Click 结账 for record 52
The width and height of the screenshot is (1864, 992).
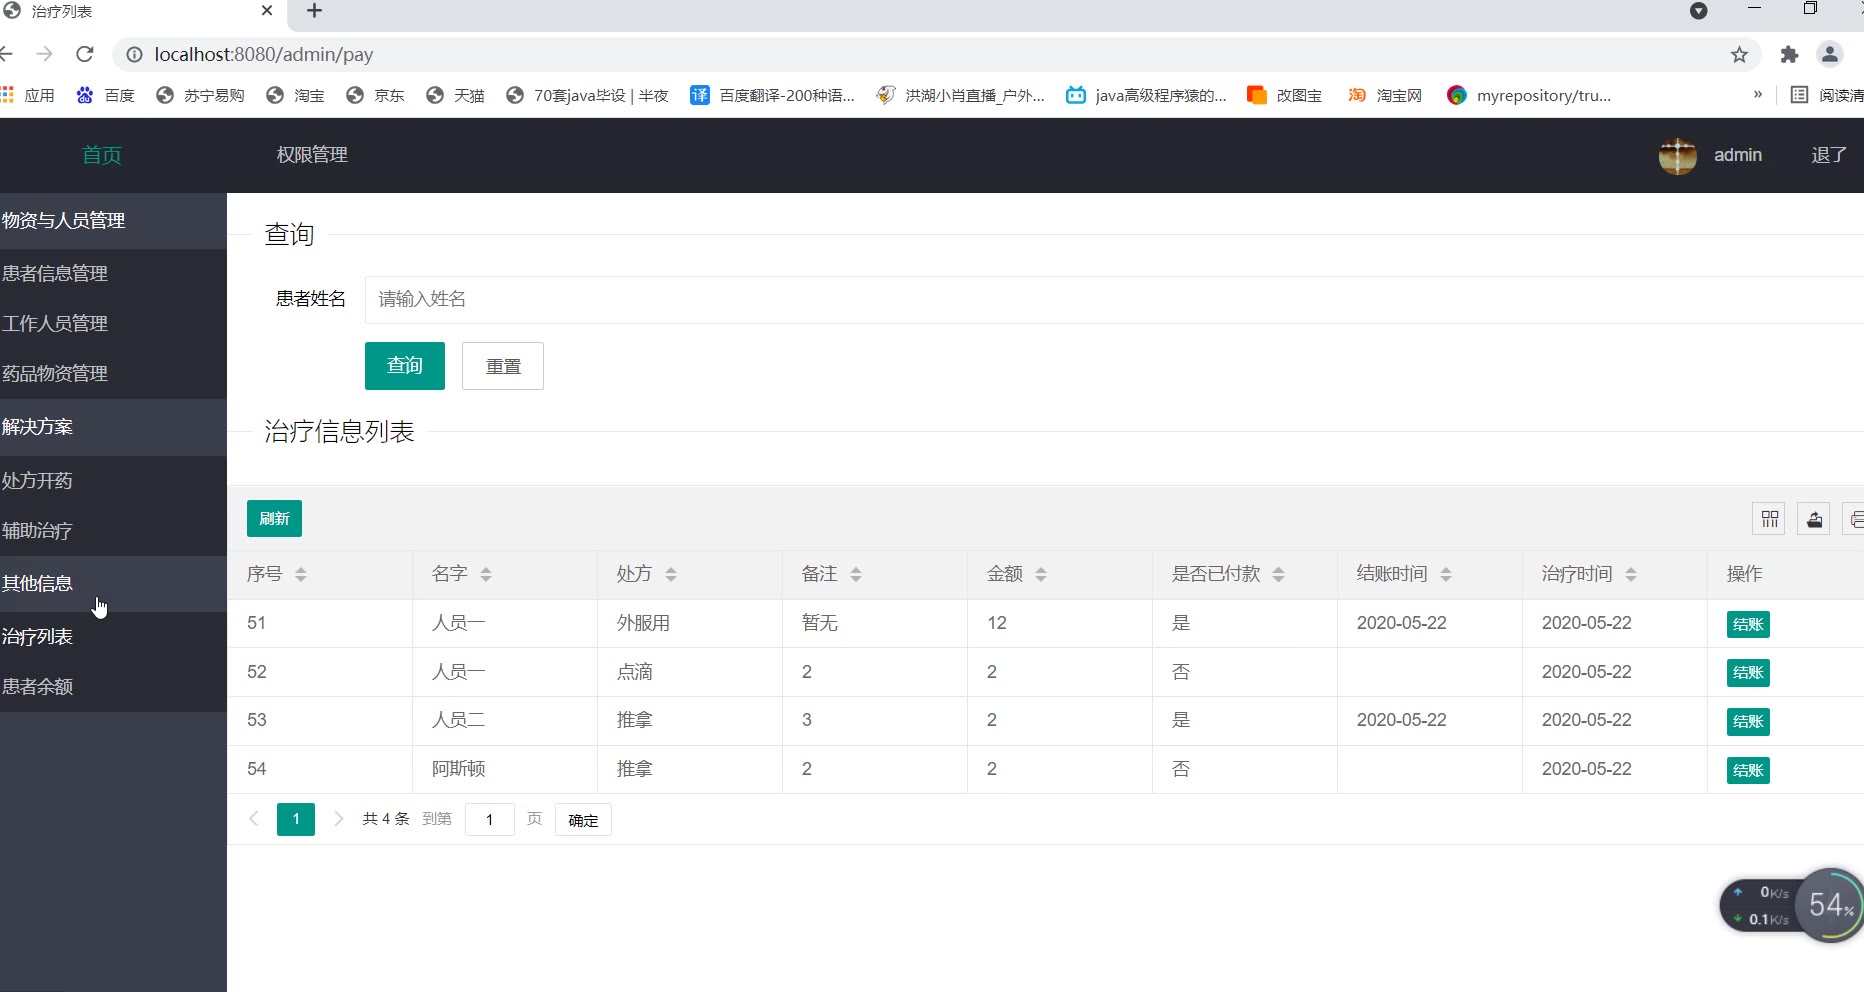coord(1748,673)
